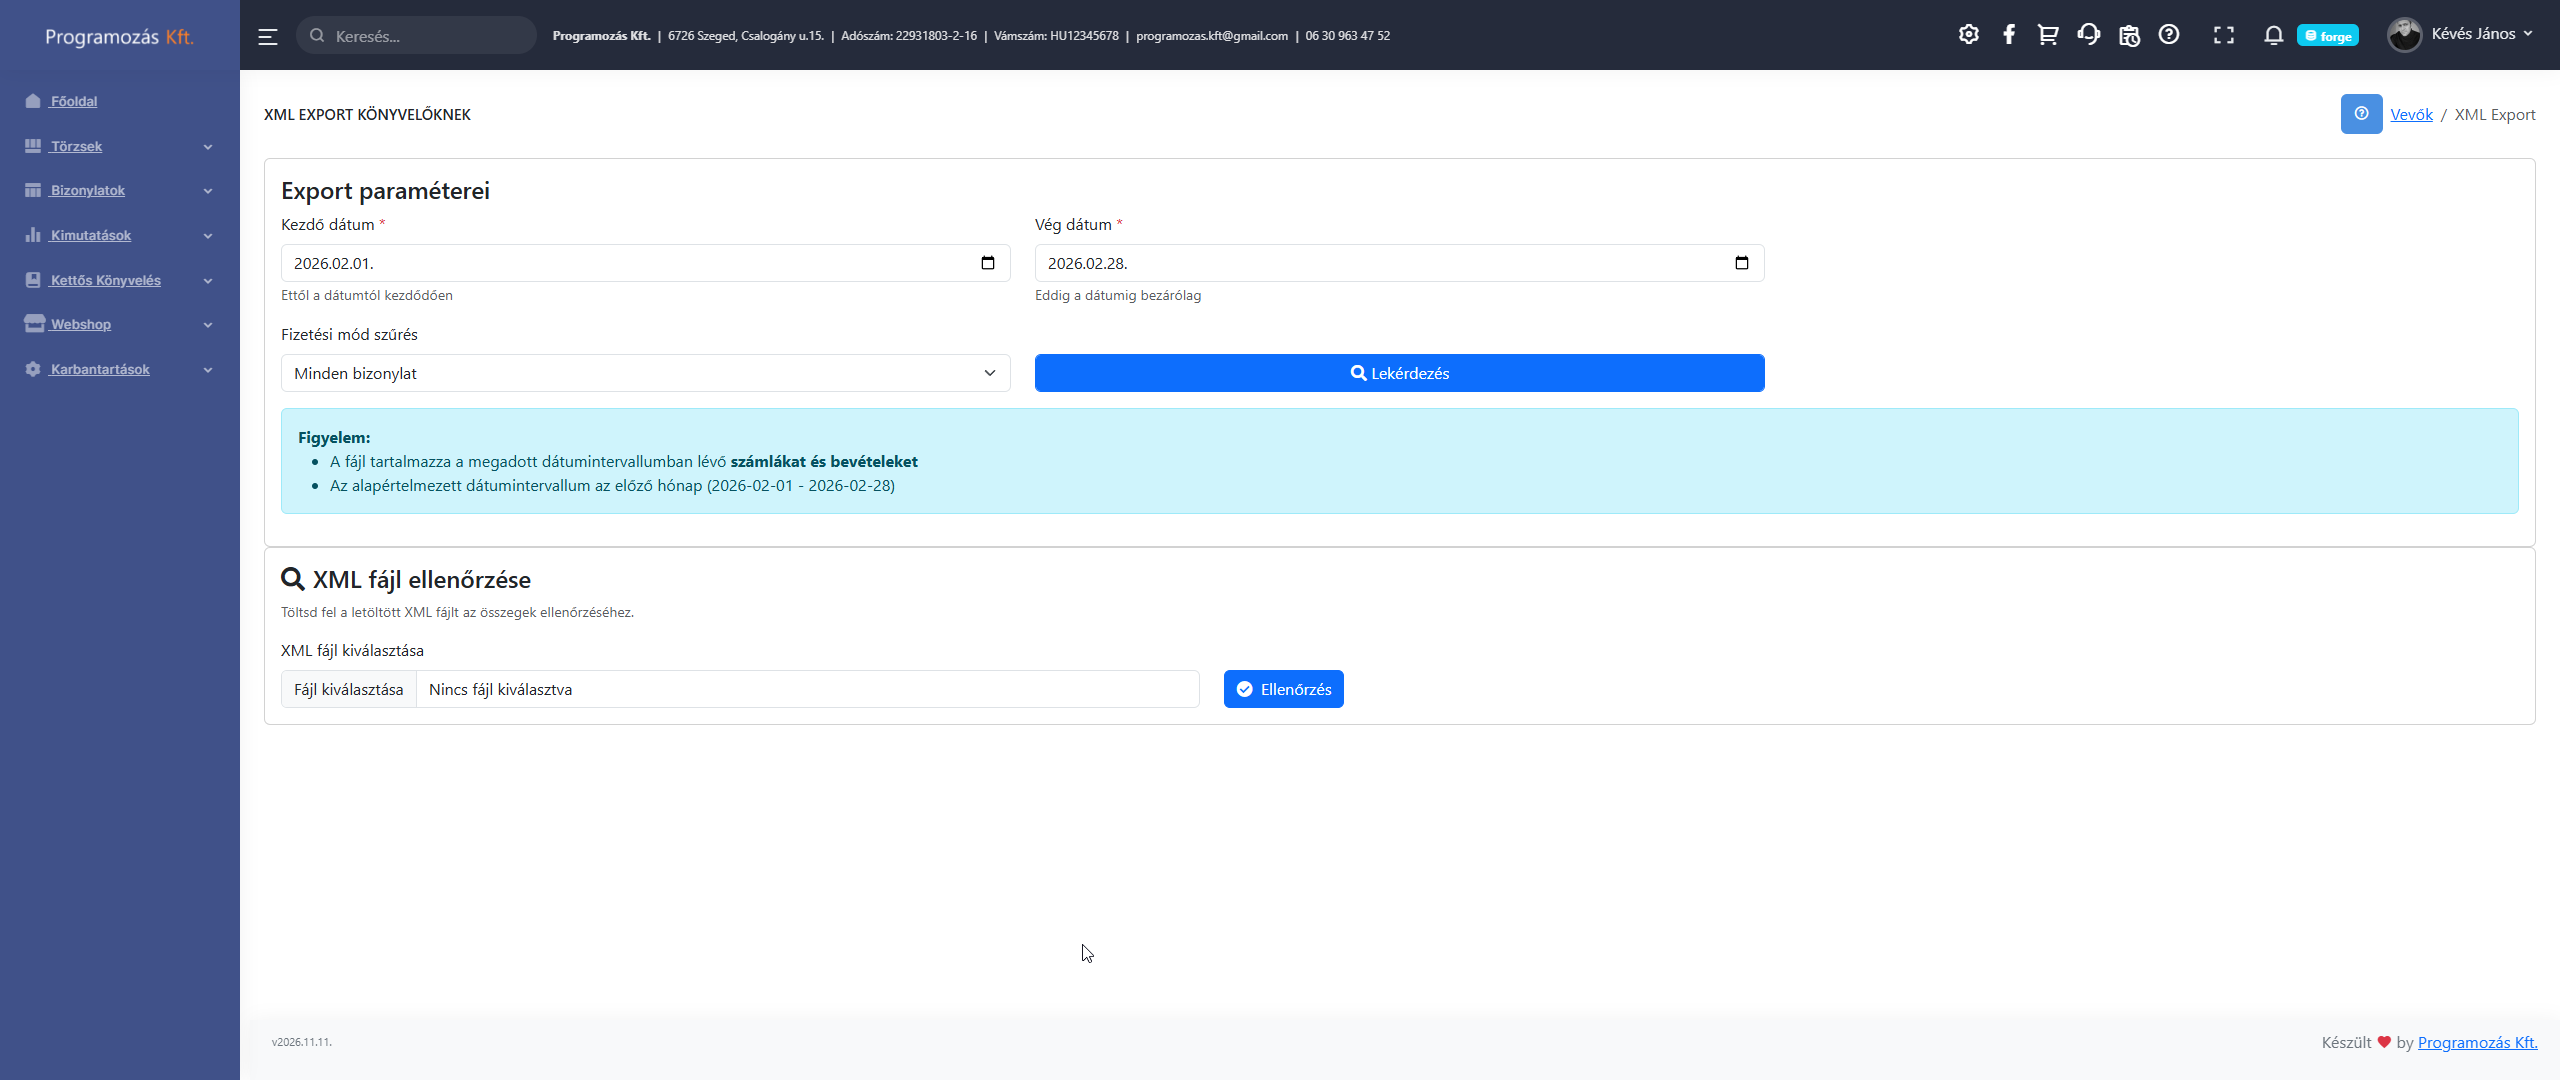2560x1080 pixels.
Task: Click the Facebook icon in the top bar
Action: 2008,35
